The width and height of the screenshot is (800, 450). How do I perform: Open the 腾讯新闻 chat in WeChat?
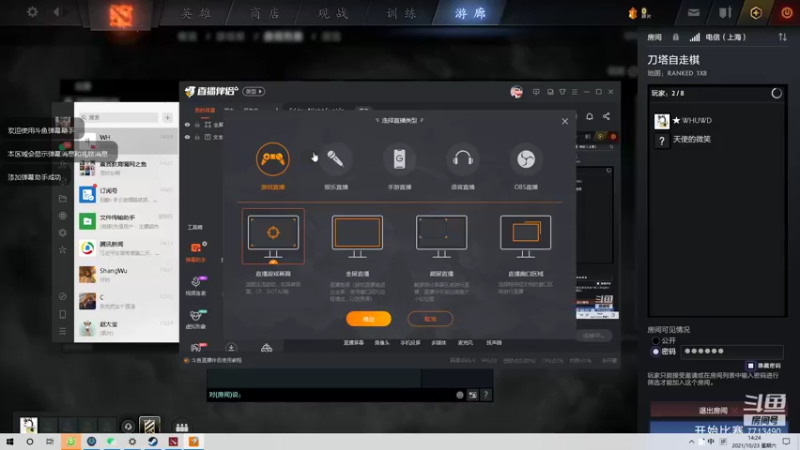pos(127,248)
